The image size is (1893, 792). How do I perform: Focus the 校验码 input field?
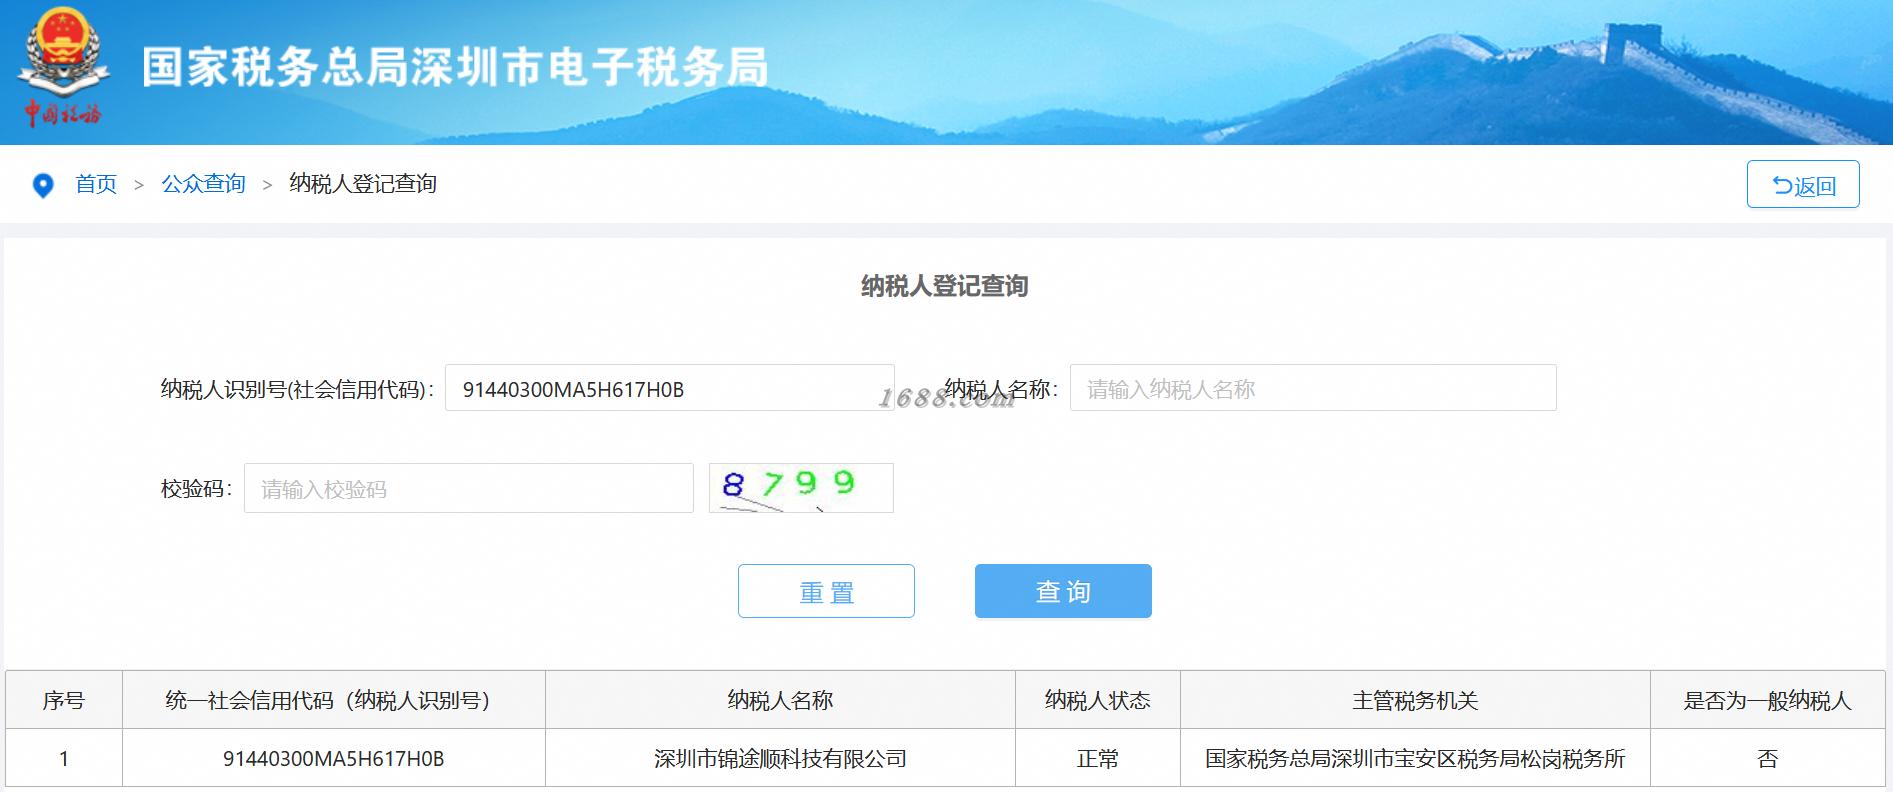pyautogui.click(x=469, y=488)
